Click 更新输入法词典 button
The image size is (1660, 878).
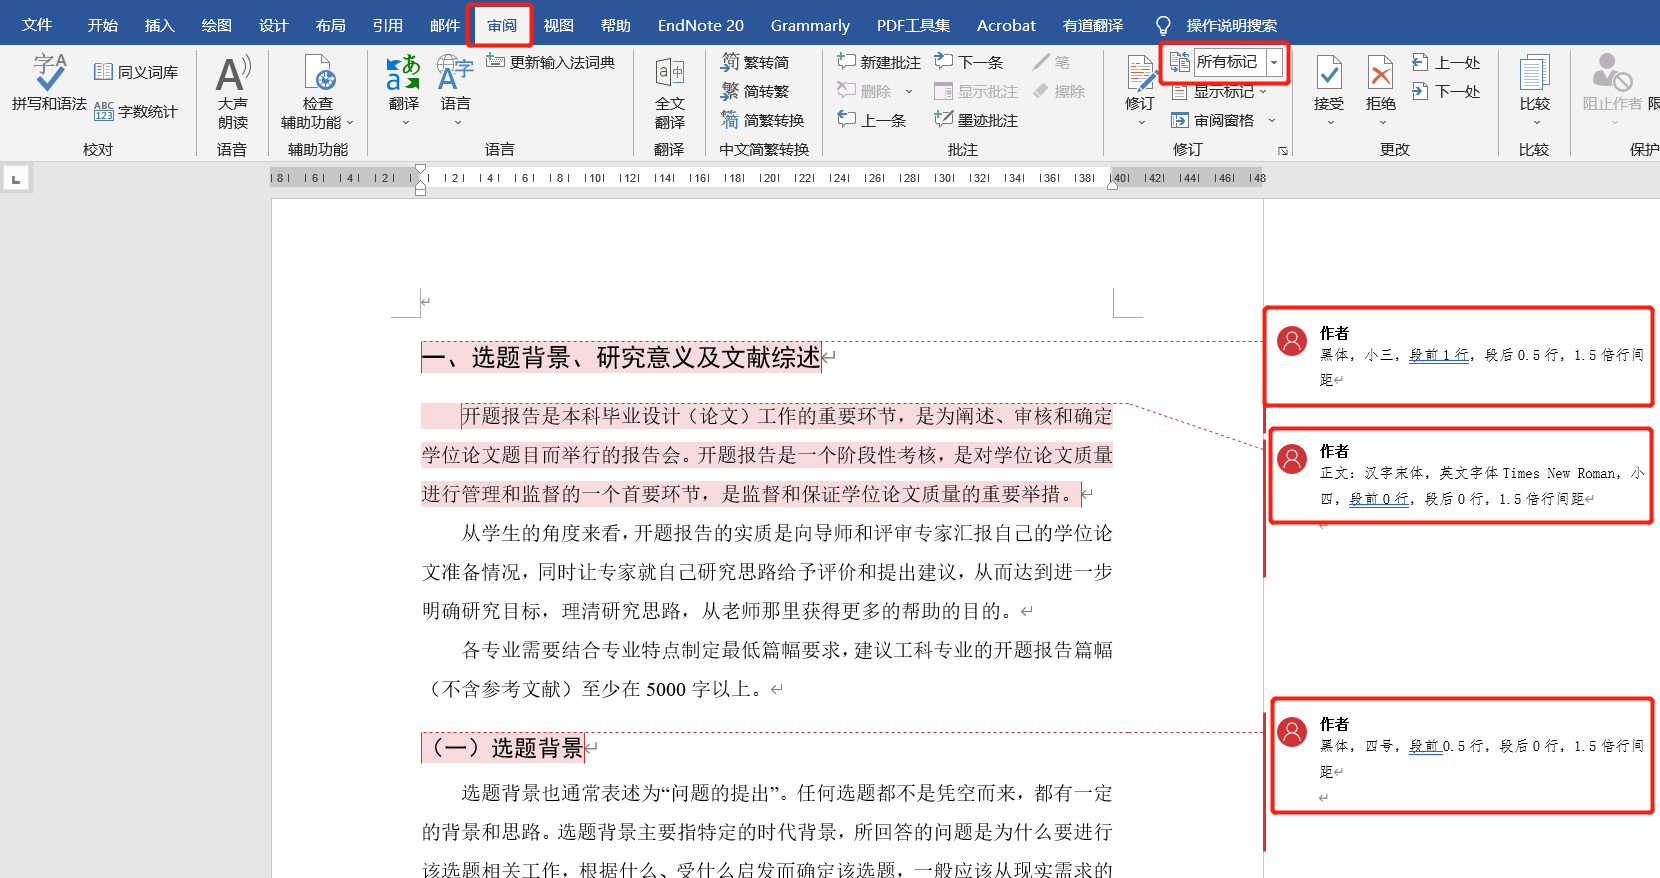551,62
